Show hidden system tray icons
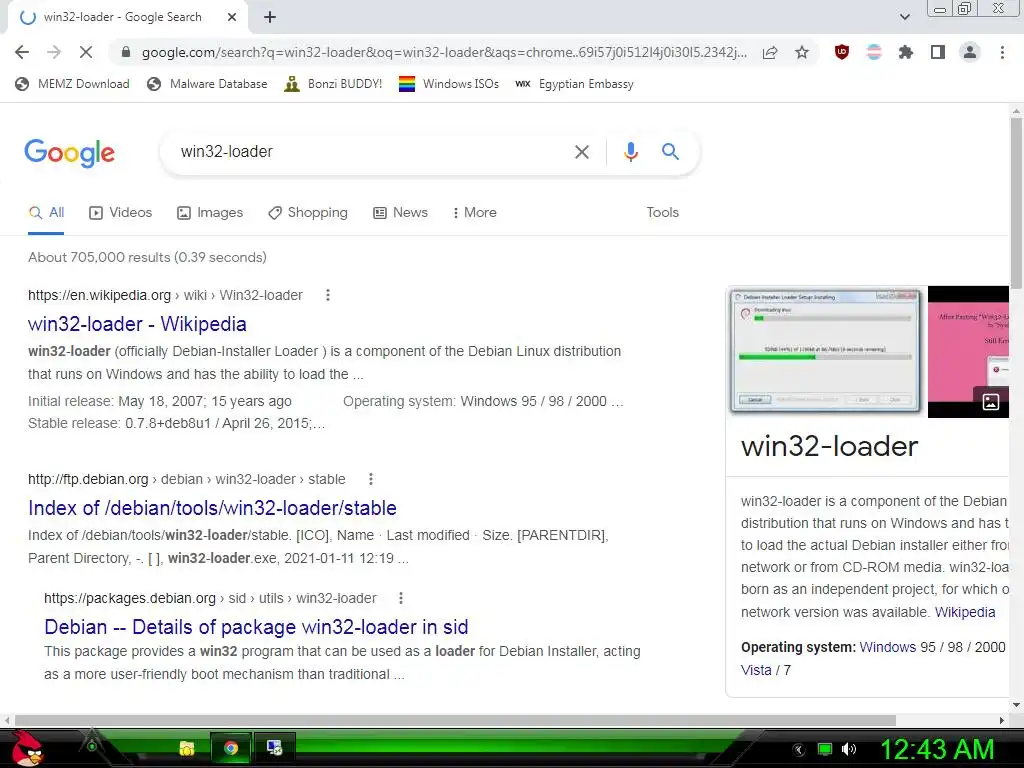The width and height of the screenshot is (1024, 768). (798, 749)
